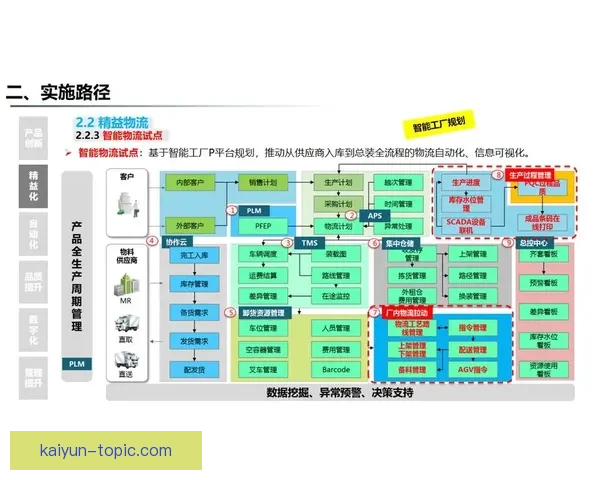Click the TMS header label
600x480 pixels.
point(310,243)
